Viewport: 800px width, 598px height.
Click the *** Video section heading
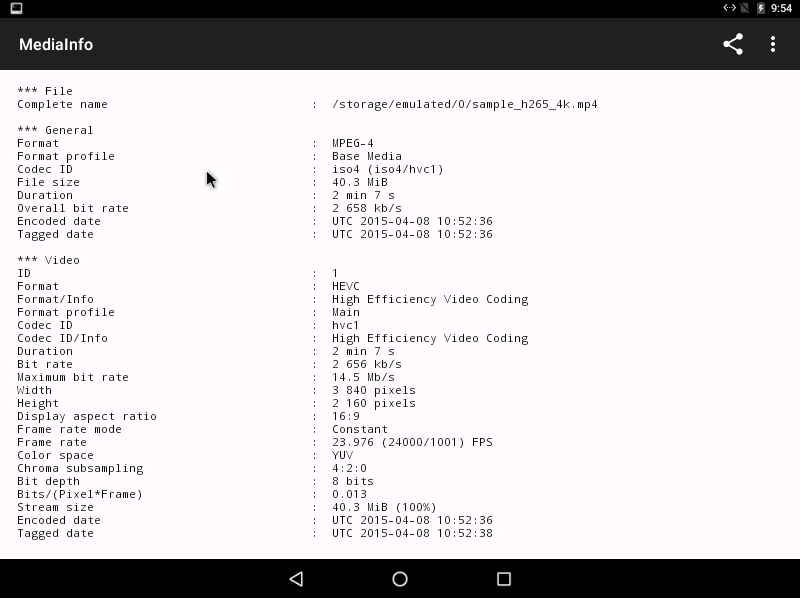[48, 260]
